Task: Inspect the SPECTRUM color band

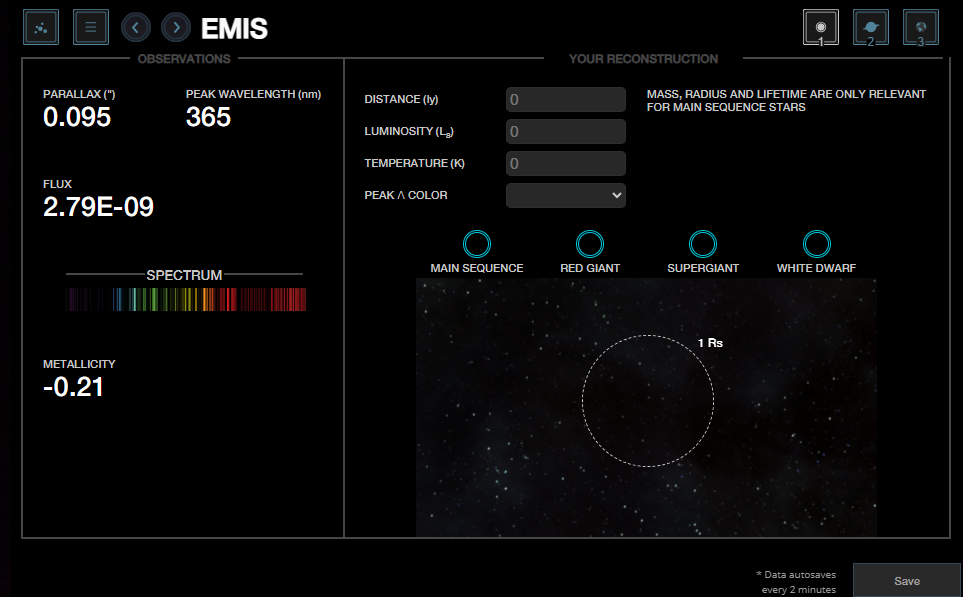Action: [x=184, y=298]
